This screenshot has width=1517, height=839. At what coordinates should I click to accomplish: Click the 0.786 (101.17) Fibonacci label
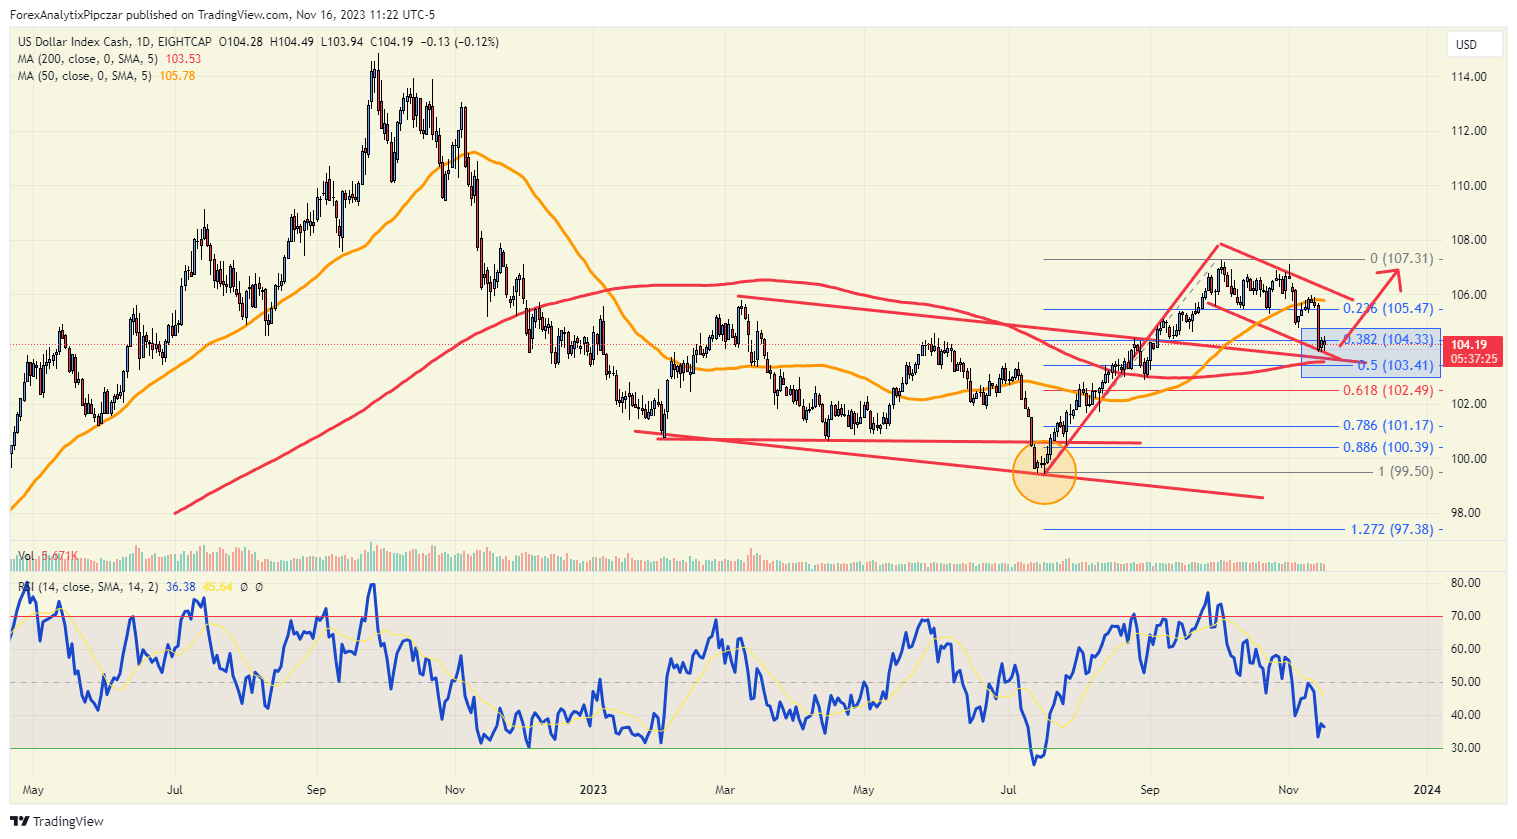coord(1388,426)
